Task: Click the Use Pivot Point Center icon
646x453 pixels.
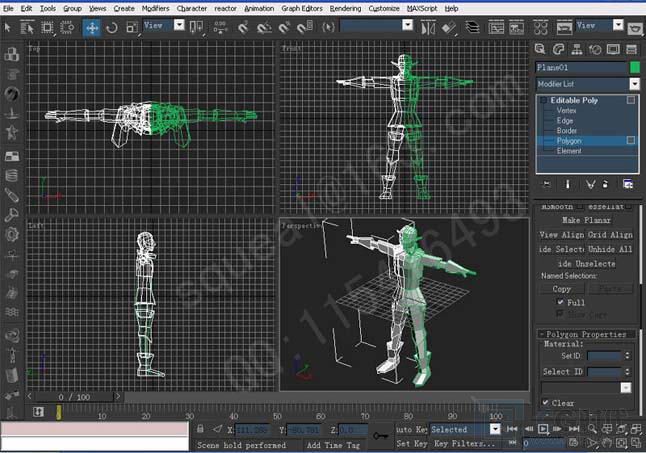Action: [x=196, y=28]
